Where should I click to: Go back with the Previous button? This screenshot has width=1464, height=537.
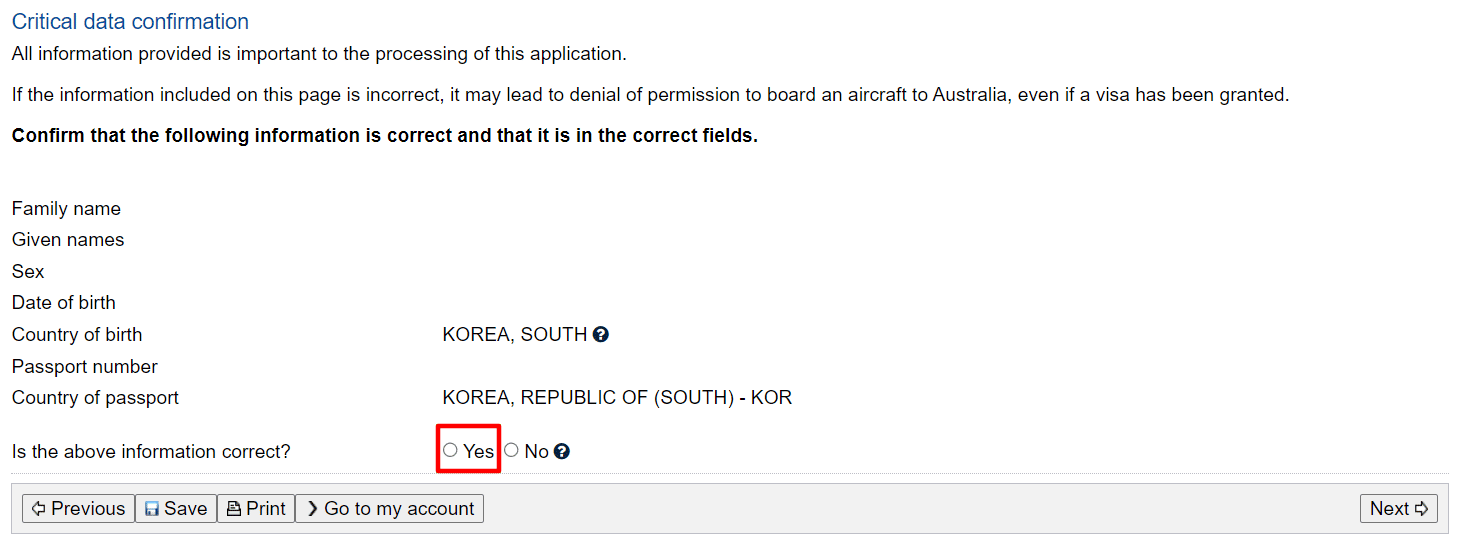coord(78,509)
